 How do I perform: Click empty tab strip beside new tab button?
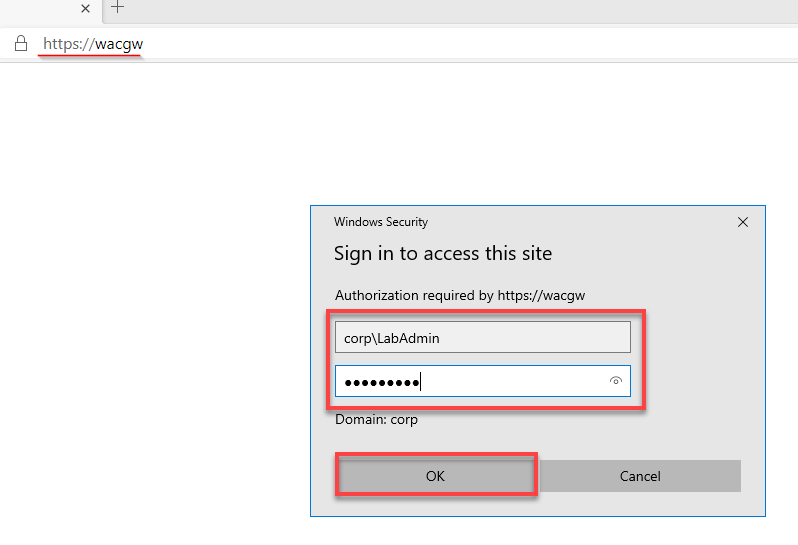pyautogui.click(x=458, y=10)
